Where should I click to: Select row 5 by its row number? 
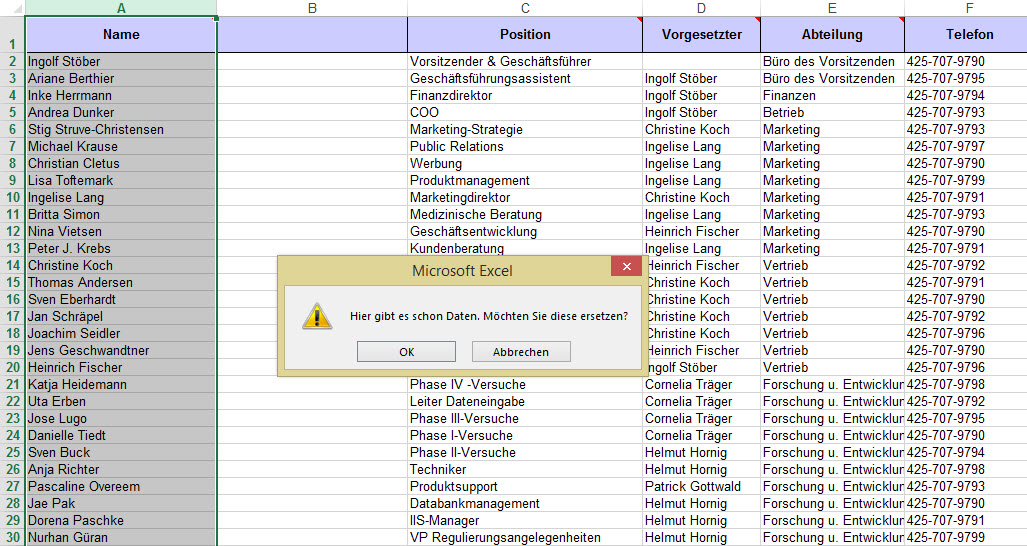tap(12, 112)
